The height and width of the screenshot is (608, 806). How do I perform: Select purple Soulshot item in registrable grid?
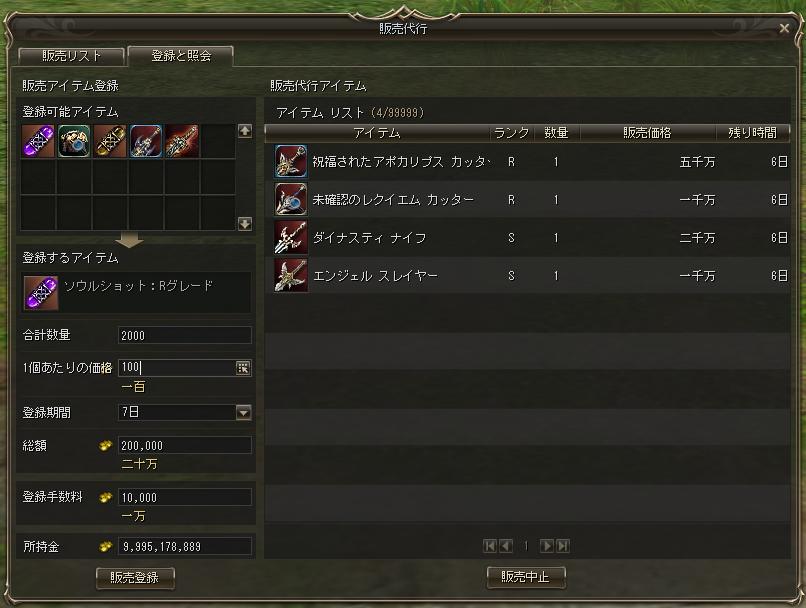pos(38,141)
